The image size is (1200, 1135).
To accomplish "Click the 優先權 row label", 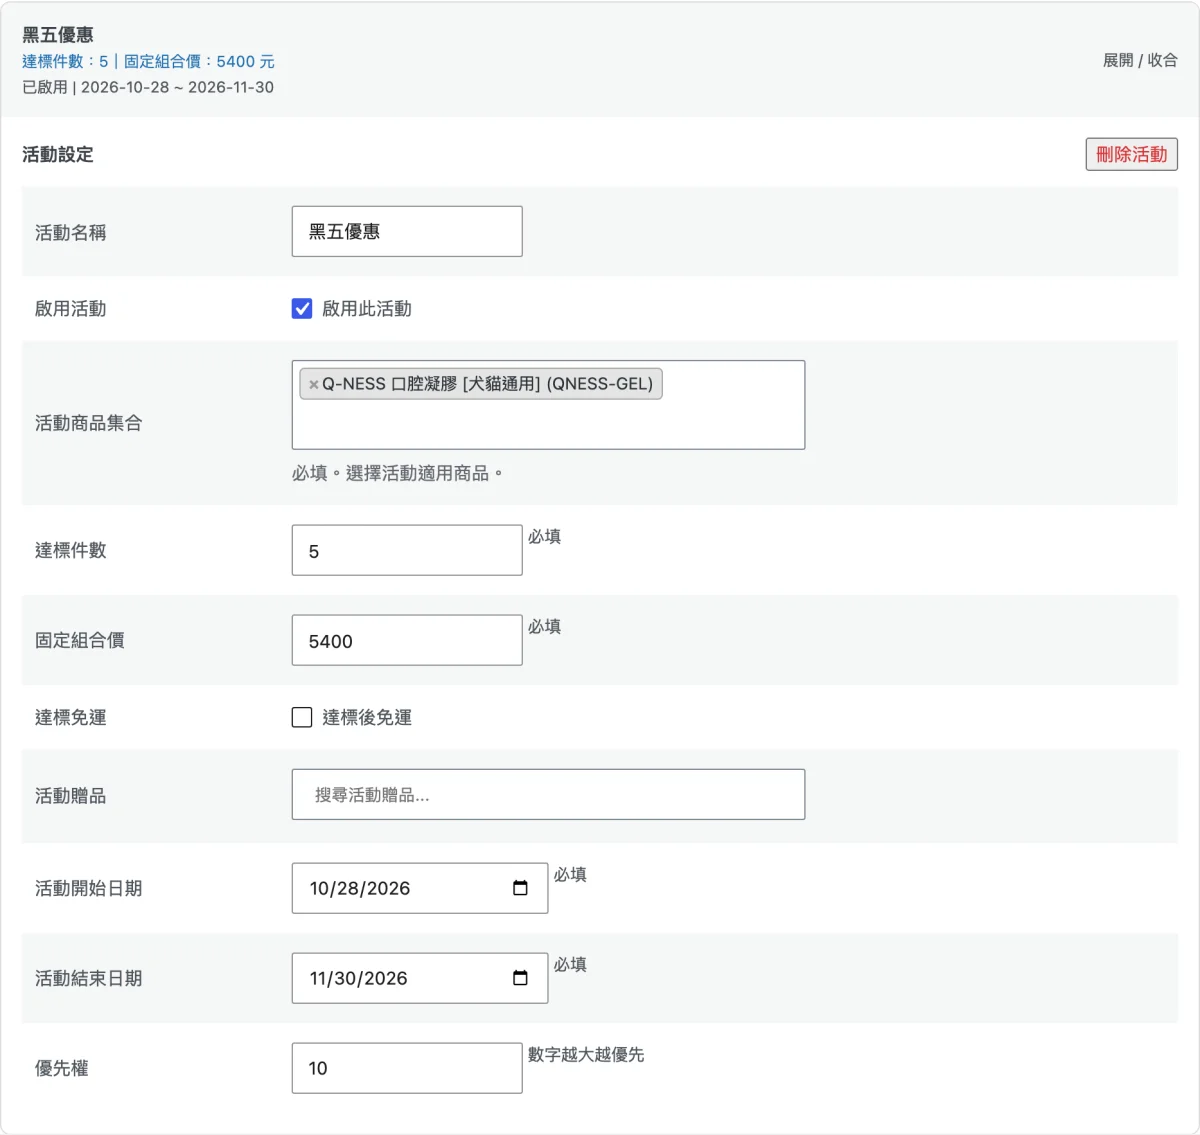I will (x=62, y=1068).
